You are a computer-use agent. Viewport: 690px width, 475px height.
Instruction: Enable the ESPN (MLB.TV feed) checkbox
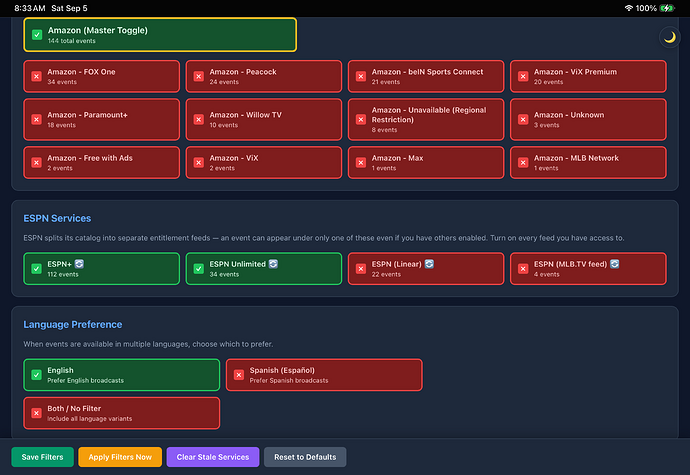(x=523, y=269)
